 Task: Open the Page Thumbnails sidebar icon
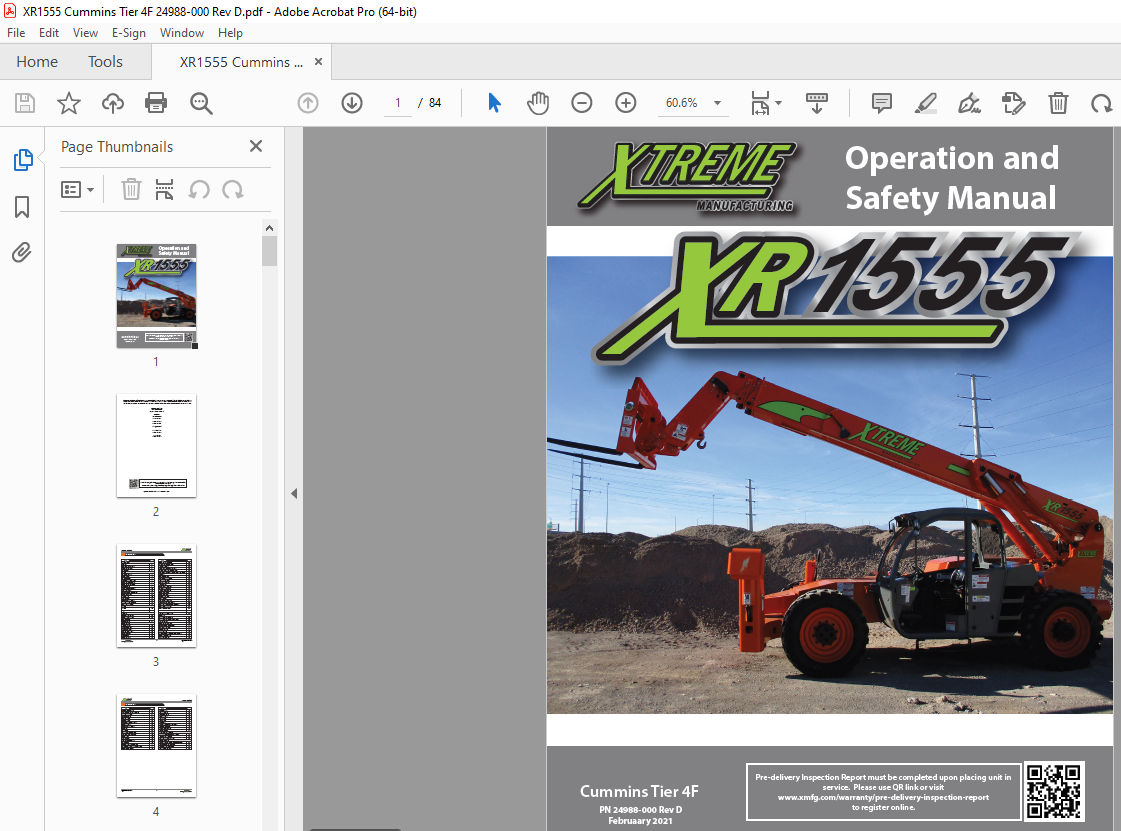click(22, 159)
